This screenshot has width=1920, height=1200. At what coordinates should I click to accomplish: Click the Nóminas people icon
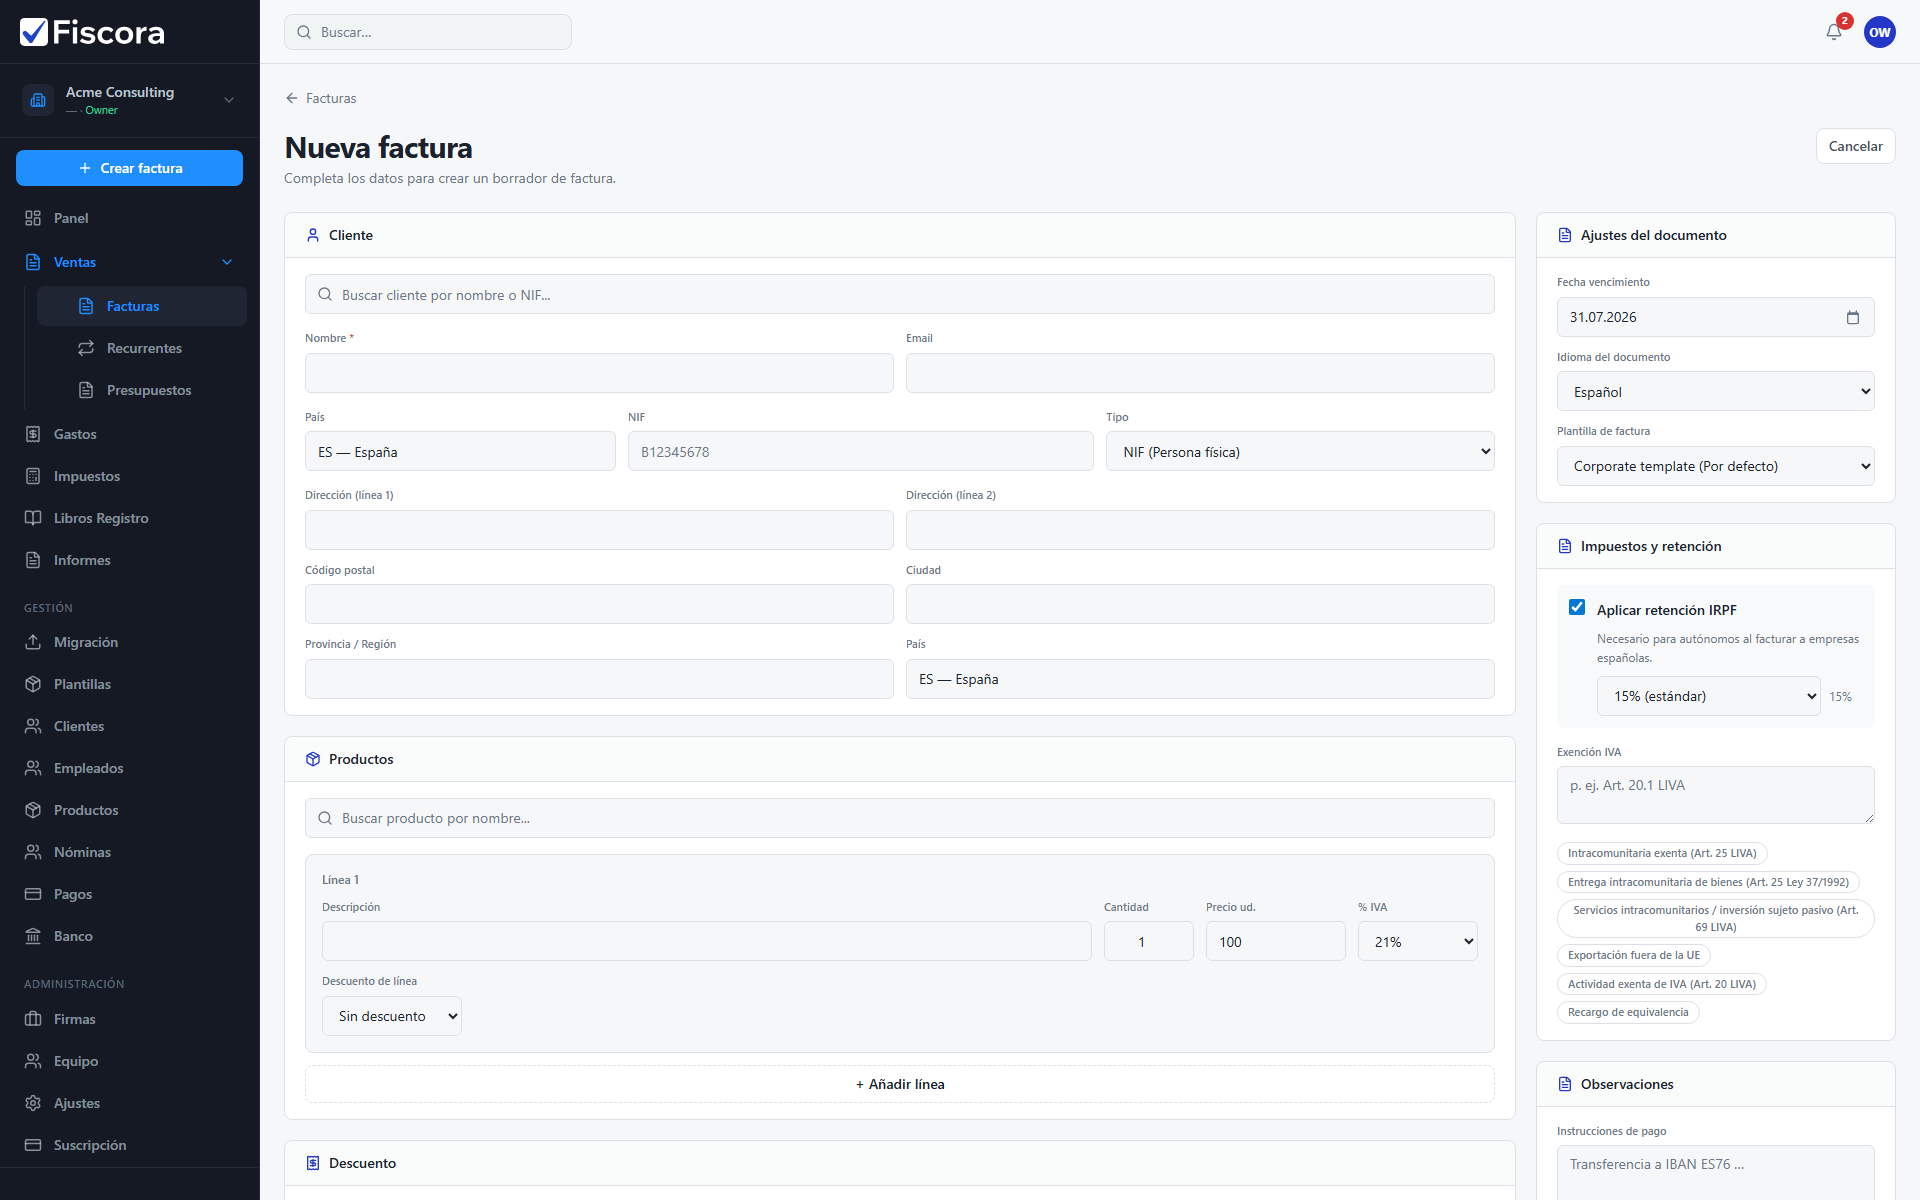click(x=33, y=852)
